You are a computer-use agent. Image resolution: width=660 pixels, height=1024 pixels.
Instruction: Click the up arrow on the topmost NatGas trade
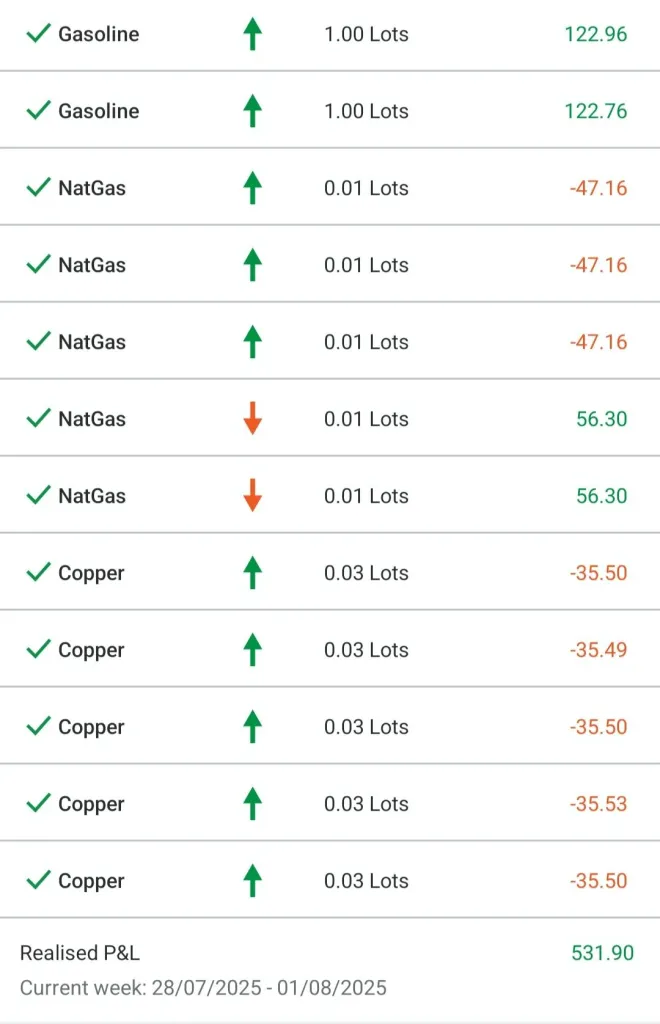coord(253,188)
